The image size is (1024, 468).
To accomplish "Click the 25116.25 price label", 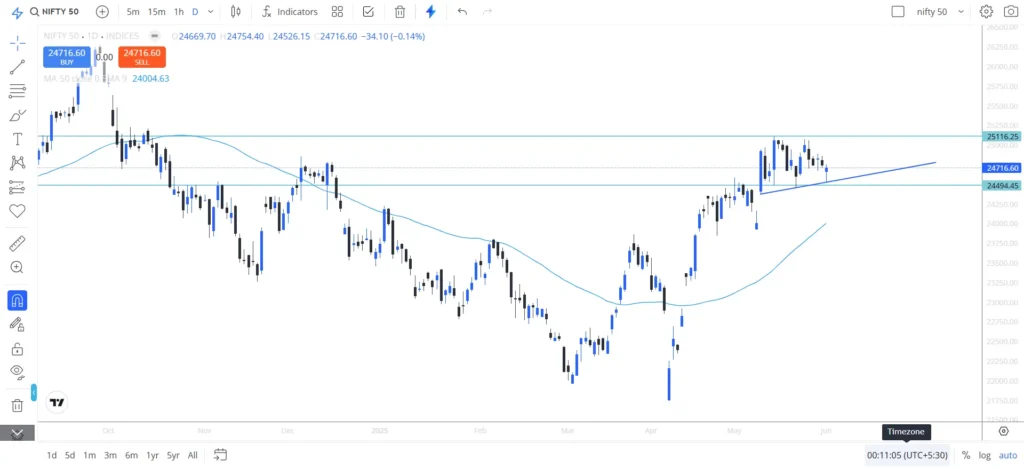I will (x=1001, y=136).
